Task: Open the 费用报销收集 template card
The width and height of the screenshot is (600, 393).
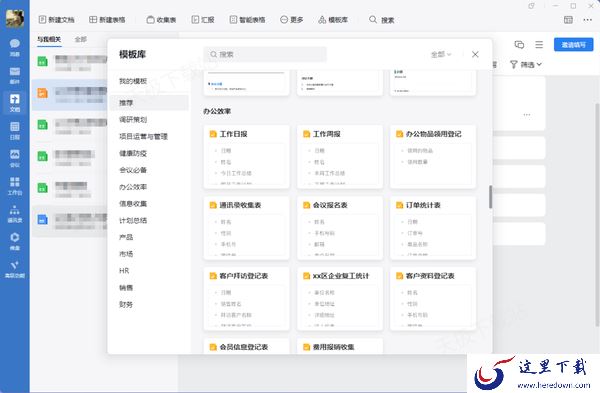Action: pyautogui.click(x=340, y=346)
